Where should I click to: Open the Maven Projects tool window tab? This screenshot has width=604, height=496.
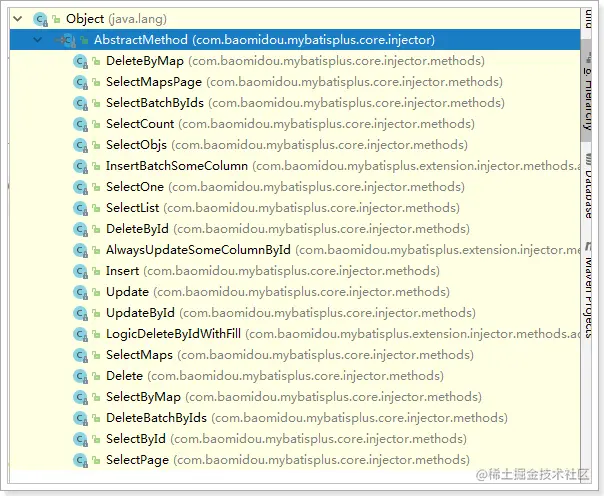(587, 291)
